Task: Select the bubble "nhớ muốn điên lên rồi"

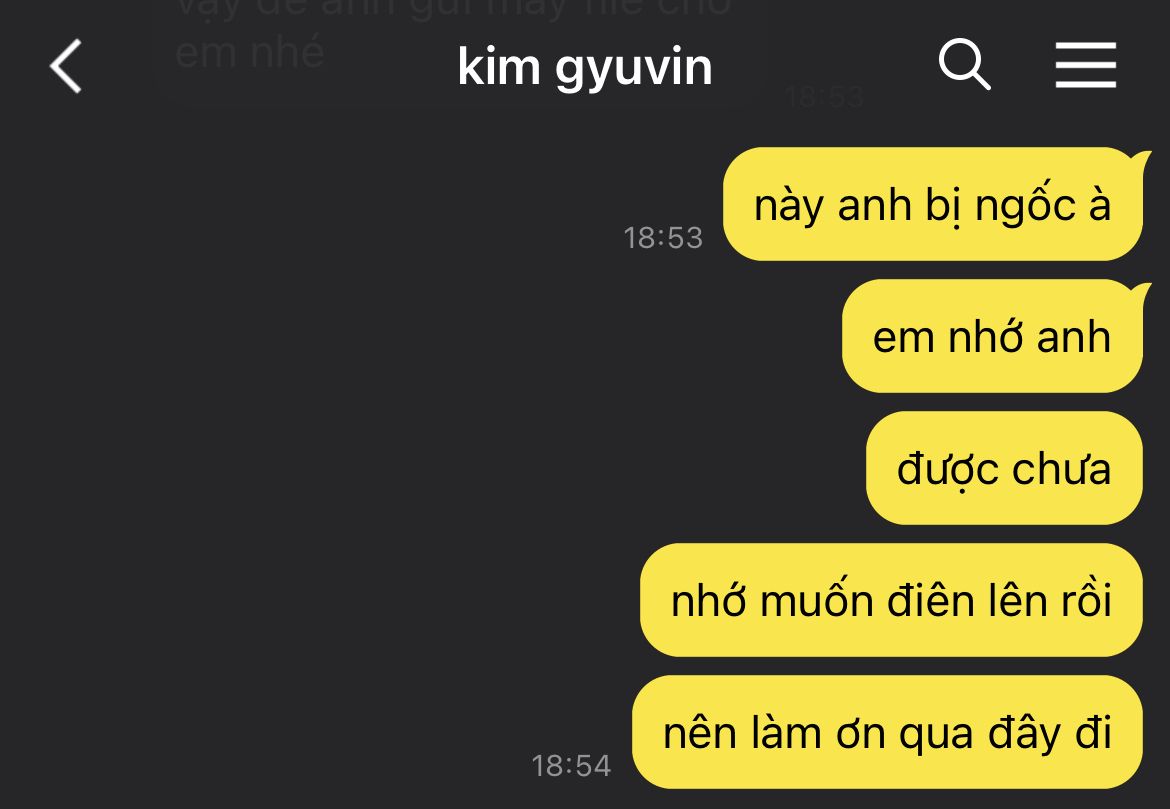Action: [x=892, y=600]
